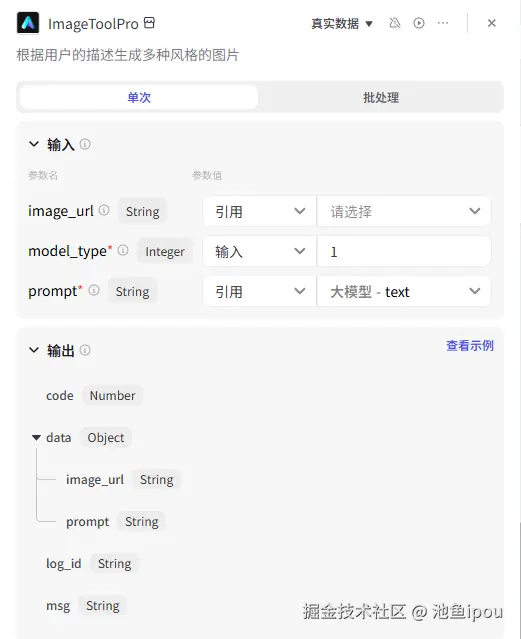Click the 参数名 column header

tap(43, 175)
